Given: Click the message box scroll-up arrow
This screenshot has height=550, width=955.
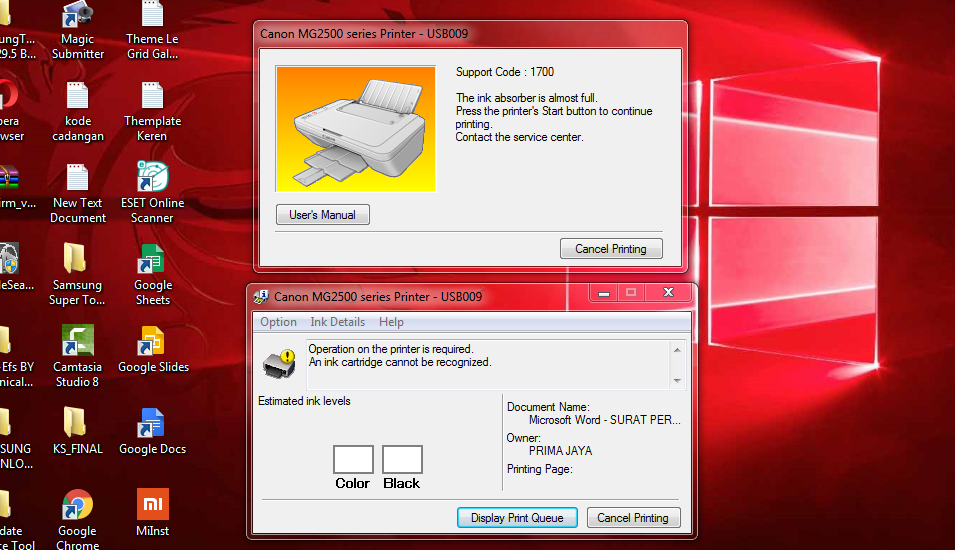Looking at the screenshot, I should tap(677, 350).
